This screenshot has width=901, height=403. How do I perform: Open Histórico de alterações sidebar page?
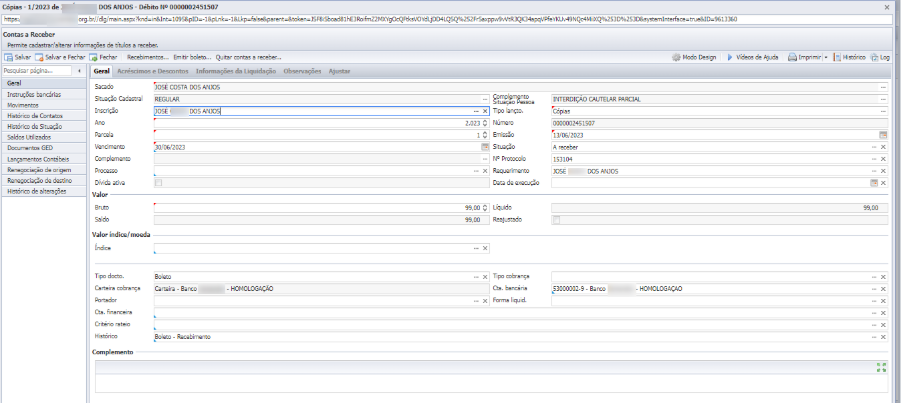44,191
